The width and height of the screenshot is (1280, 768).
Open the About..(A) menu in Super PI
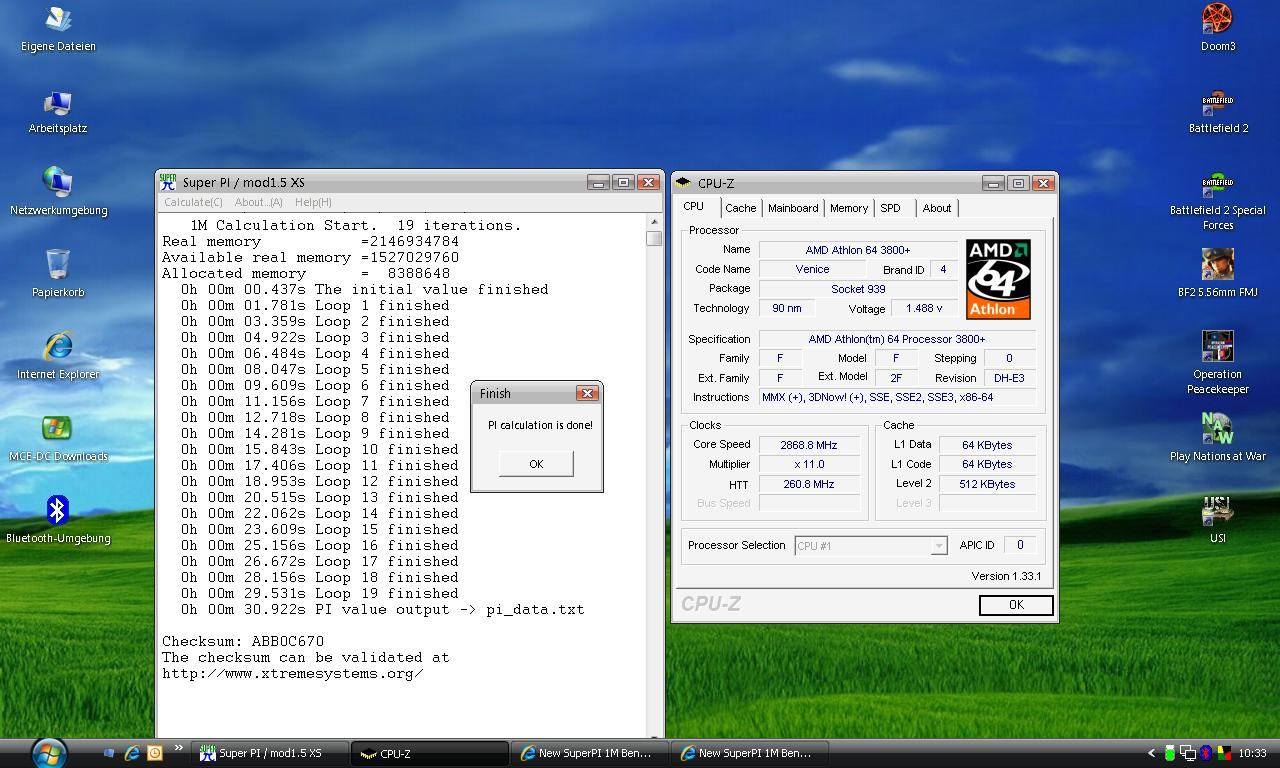pos(258,202)
